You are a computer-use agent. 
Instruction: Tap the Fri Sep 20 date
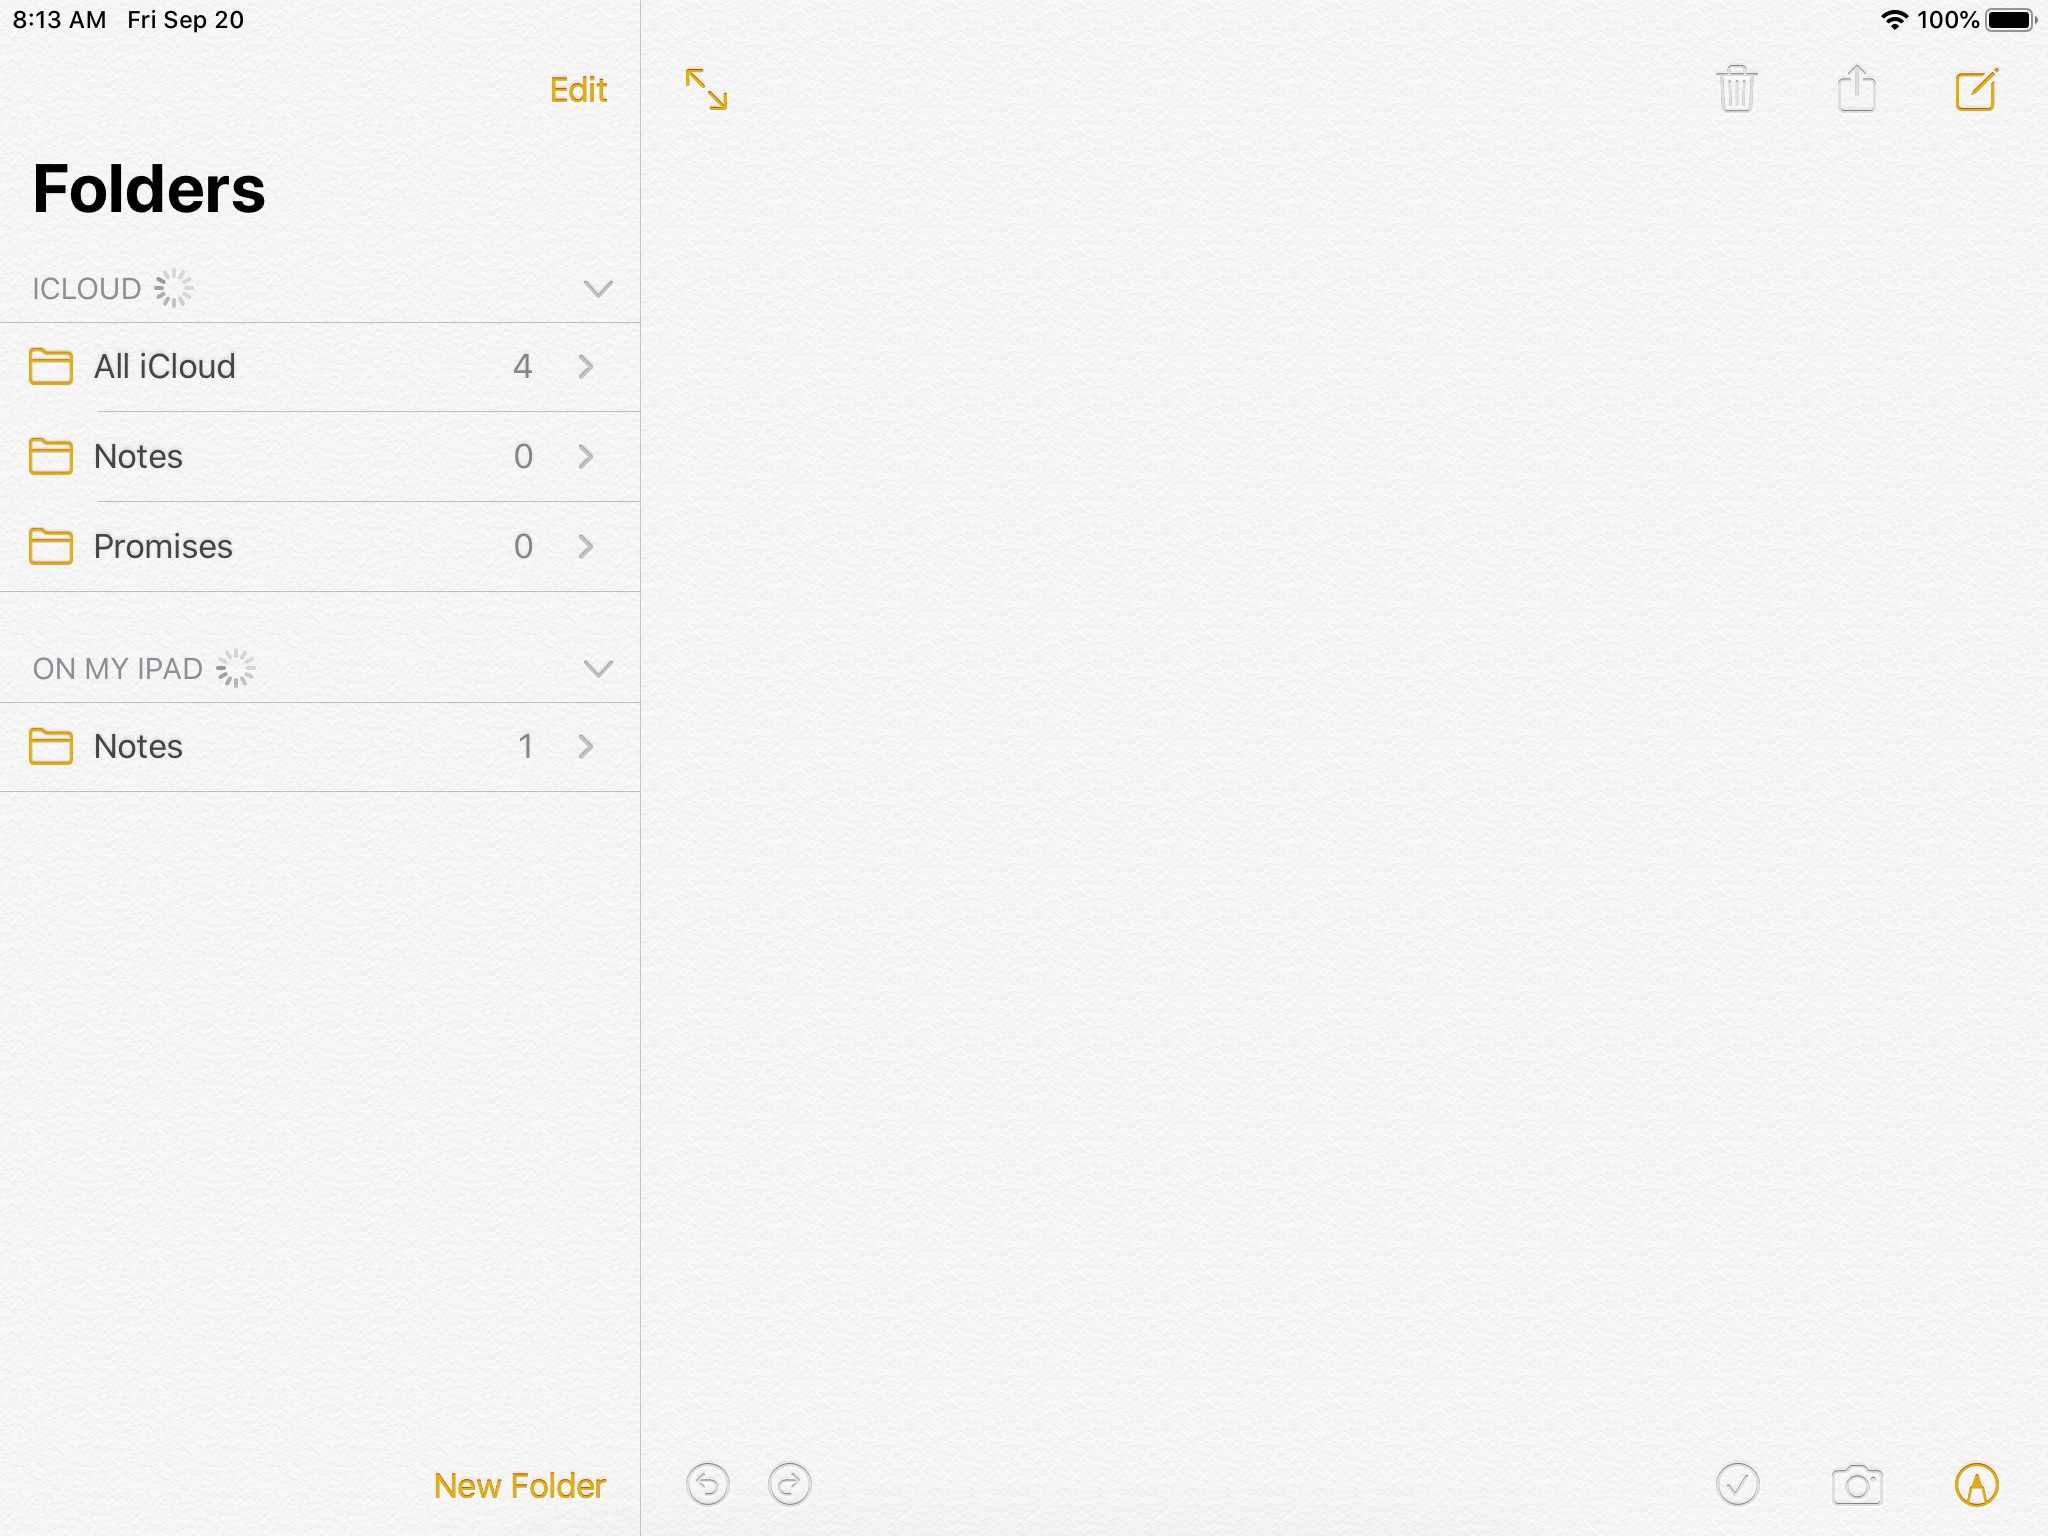click(185, 20)
